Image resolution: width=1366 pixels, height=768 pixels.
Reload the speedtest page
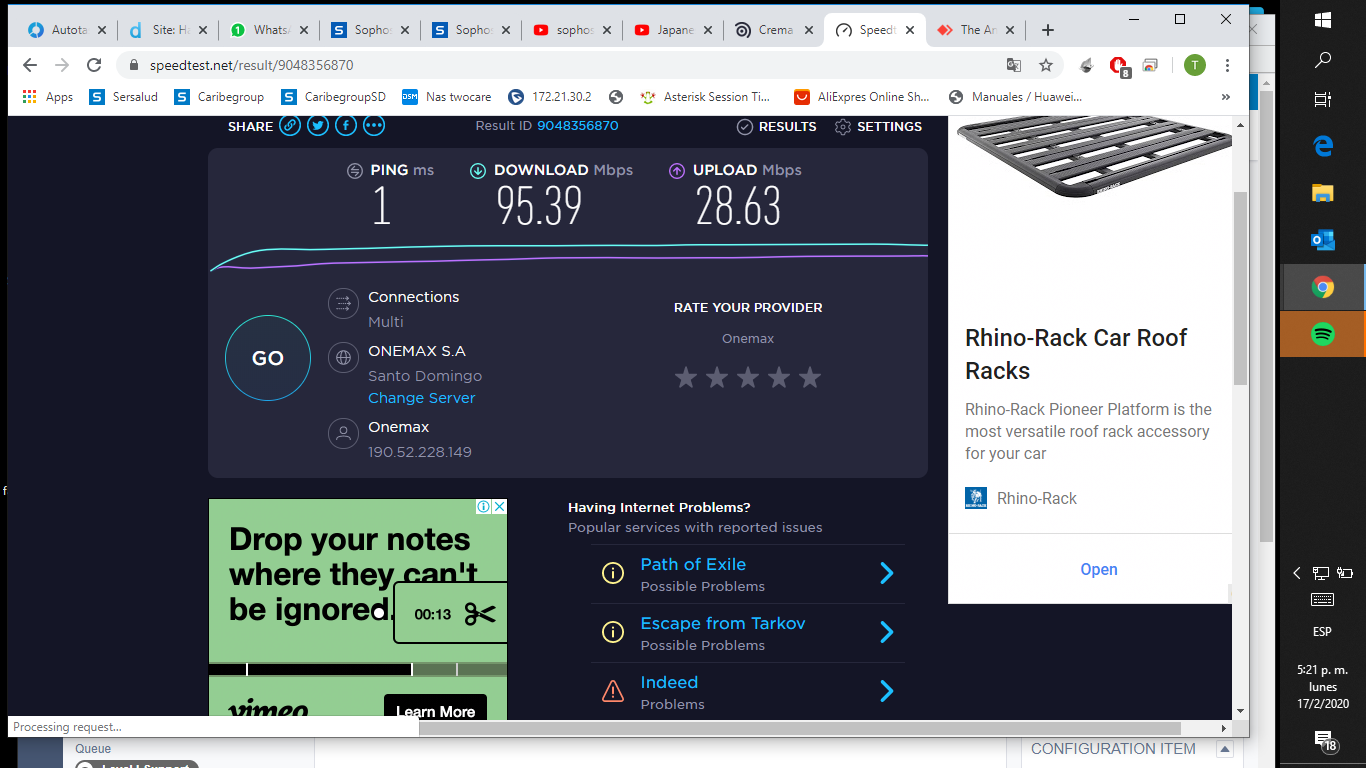point(94,65)
